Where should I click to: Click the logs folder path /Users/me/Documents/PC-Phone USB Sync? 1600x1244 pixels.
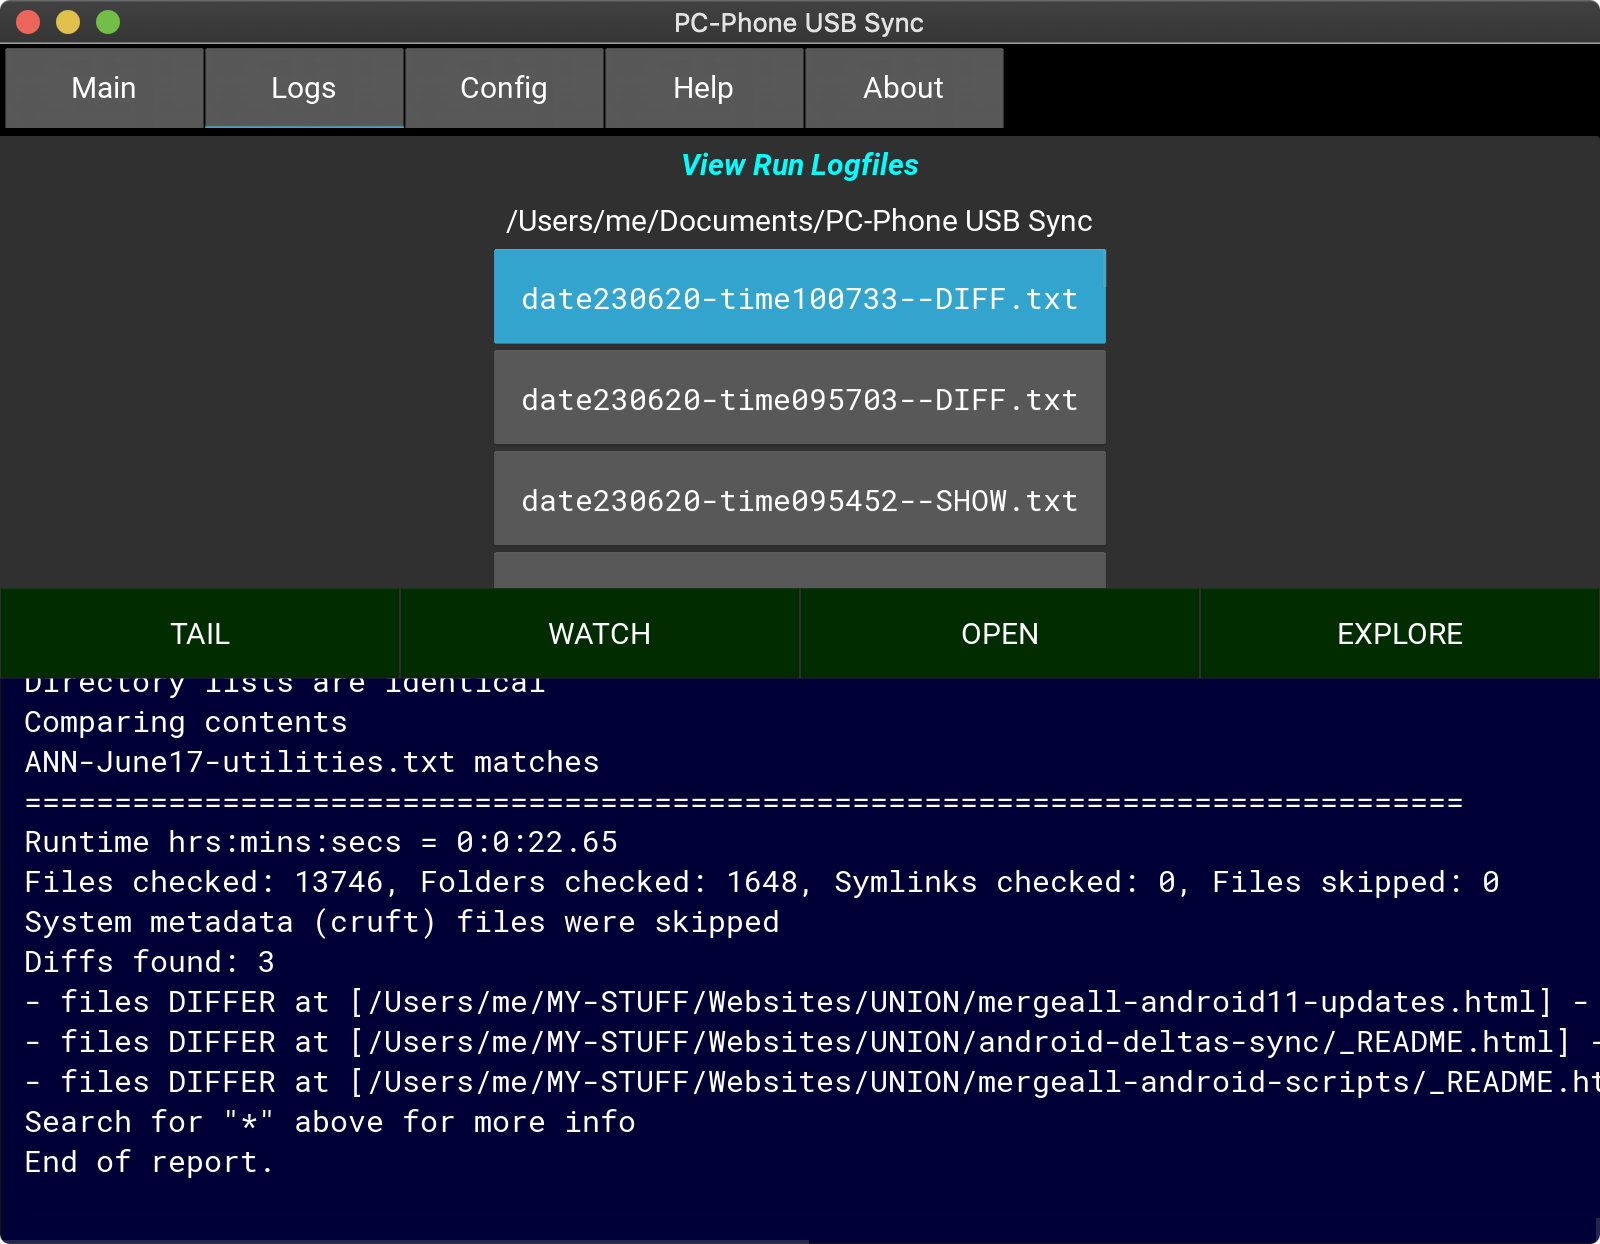[800, 221]
